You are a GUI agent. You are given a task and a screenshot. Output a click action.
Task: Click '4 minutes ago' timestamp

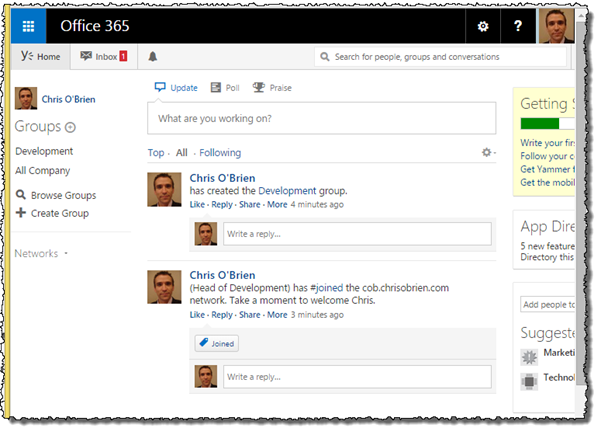pyautogui.click(x=317, y=205)
